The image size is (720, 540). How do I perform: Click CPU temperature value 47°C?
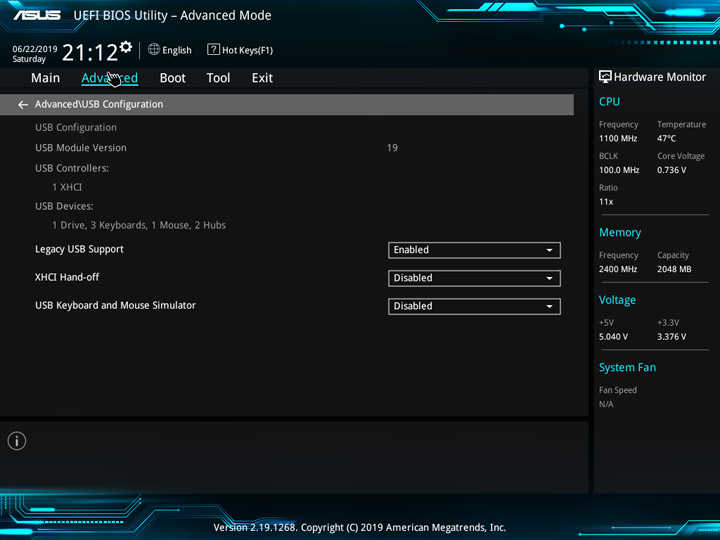(666, 139)
